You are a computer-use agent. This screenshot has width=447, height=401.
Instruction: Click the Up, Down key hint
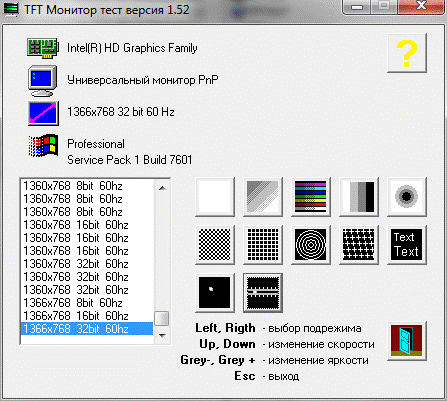227,344
